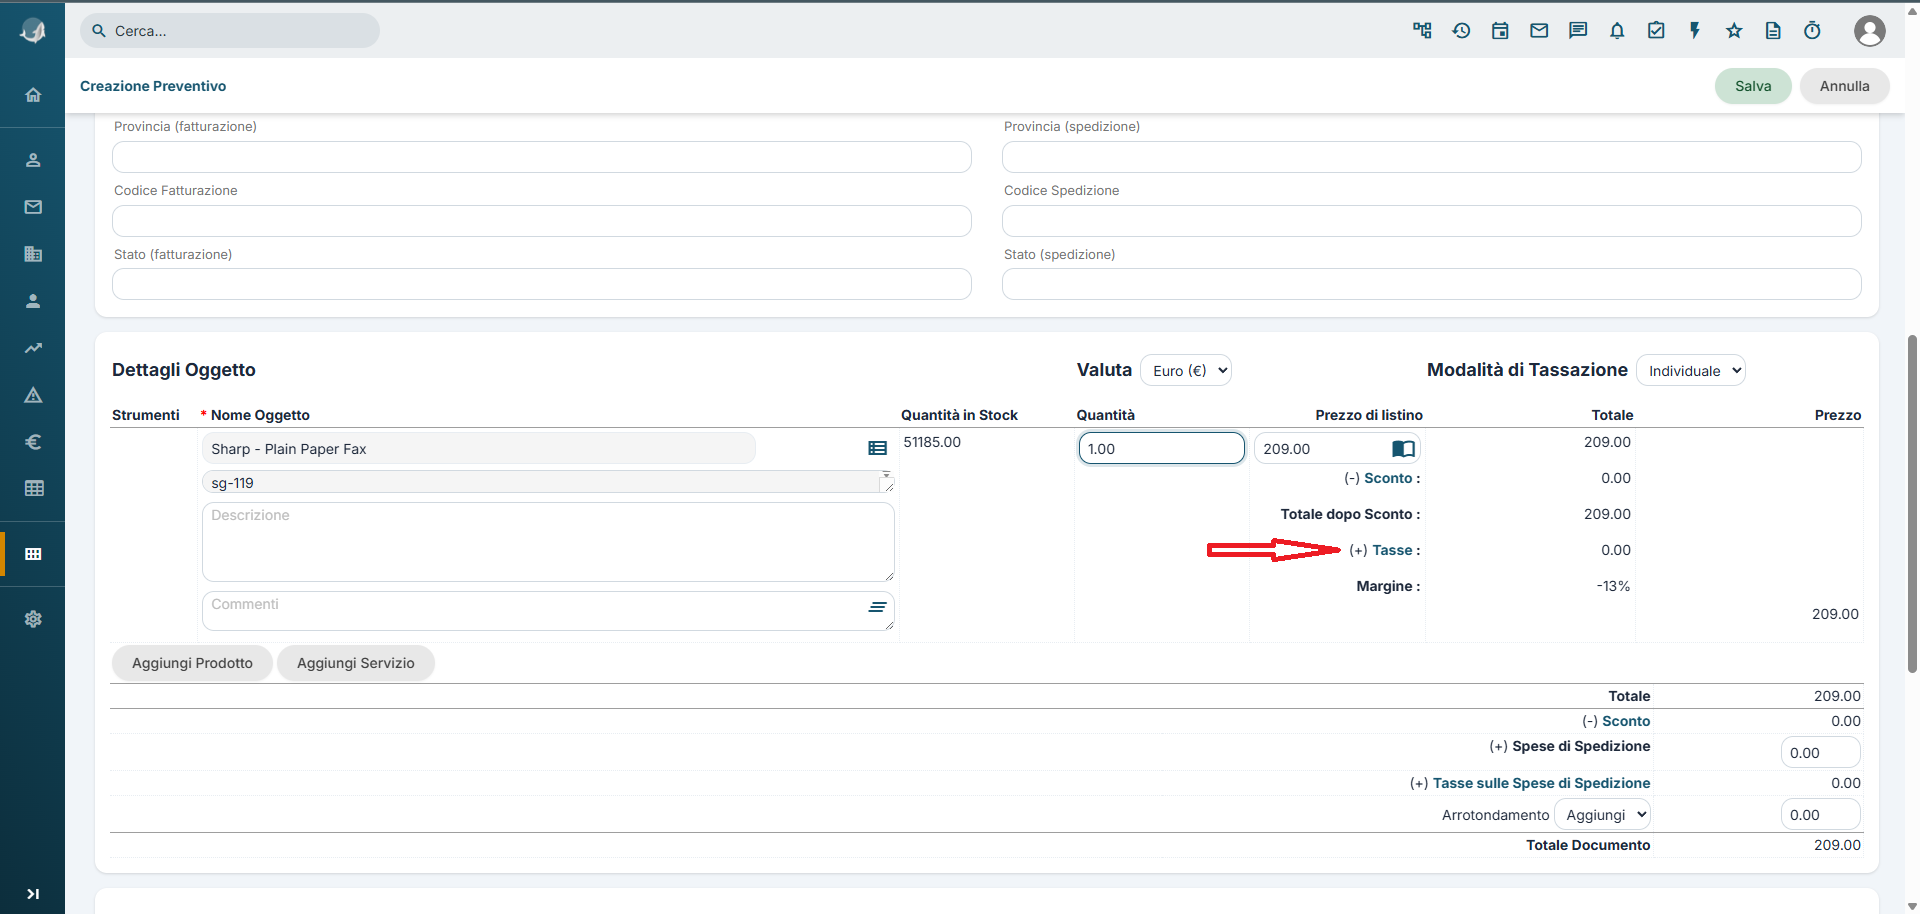The height and width of the screenshot is (914, 1920).
Task: Click Codice Fatturazione input field
Action: tap(542, 221)
